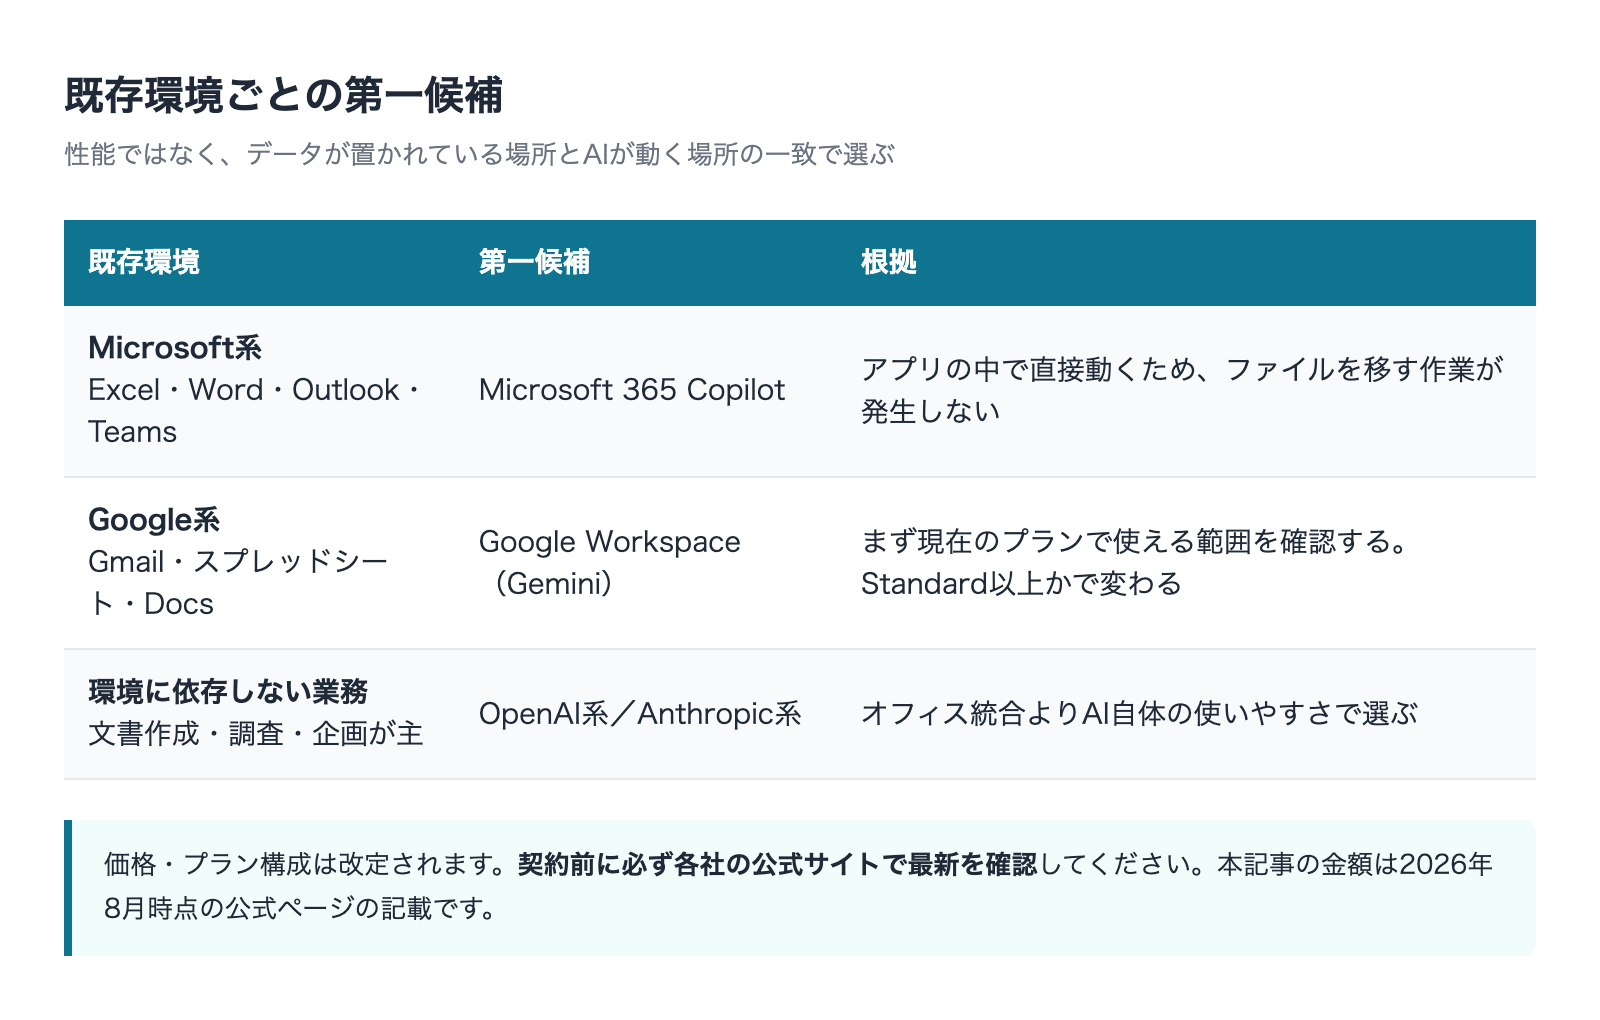The image size is (1600, 1020).
Task: Click the 第一候補 column header
Action: coord(534,262)
